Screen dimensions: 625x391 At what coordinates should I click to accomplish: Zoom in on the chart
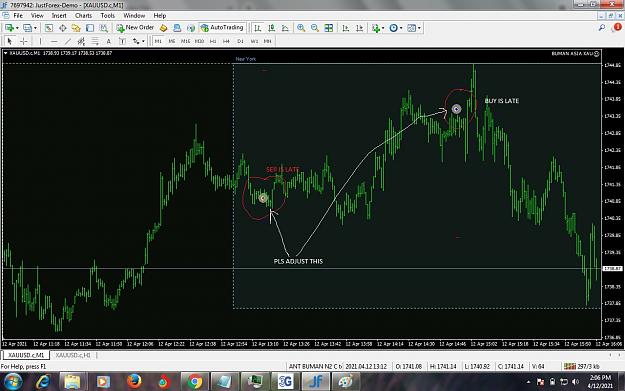click(301, 28)
